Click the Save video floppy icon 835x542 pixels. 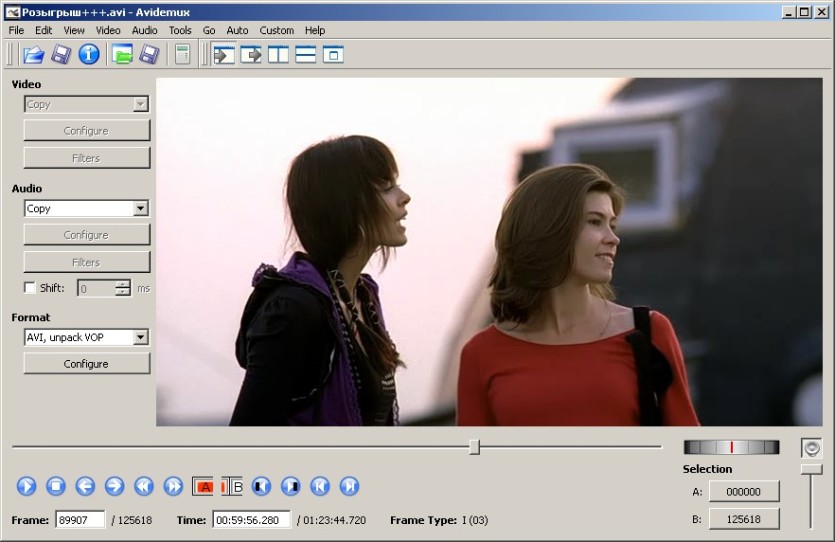tap(61, 54)
